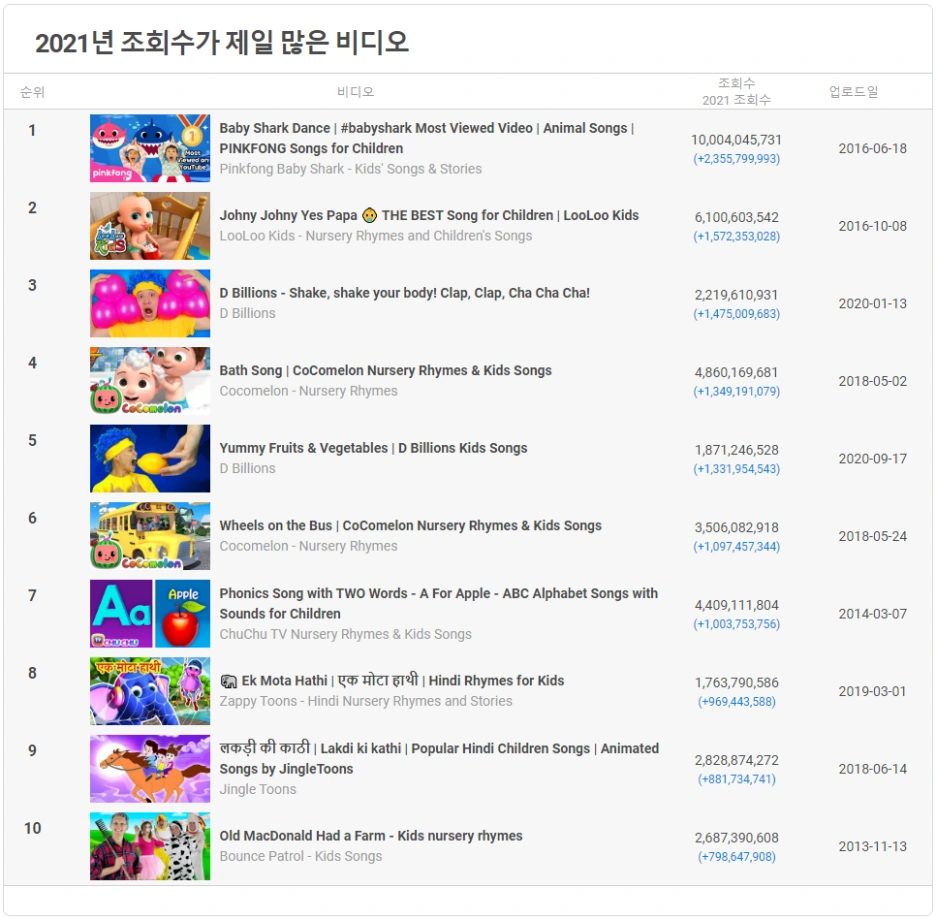The image size is (936, 920).
Task: Select 2021 views (+1,097,457,344)
Action: pyautogui.click(x=736, y=547)
